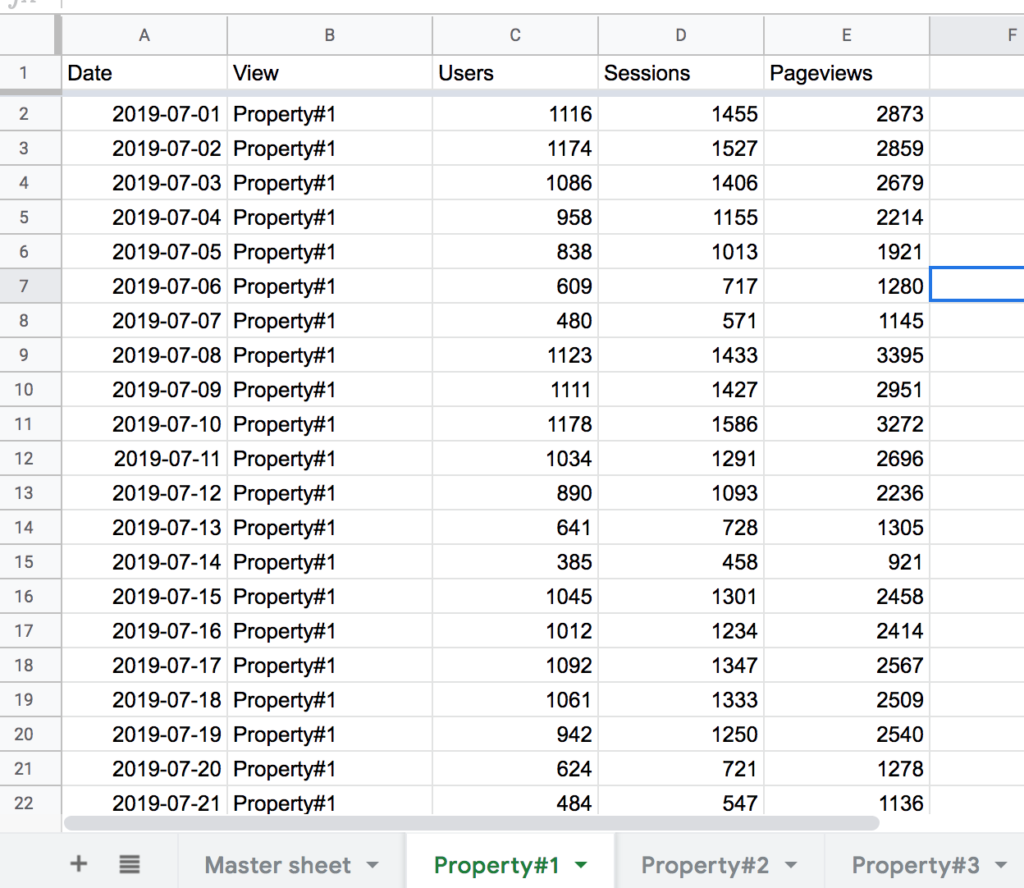Select the Pageviews header cell
The width and height of the screenshot is (1024, 888).
pos(846,73)
